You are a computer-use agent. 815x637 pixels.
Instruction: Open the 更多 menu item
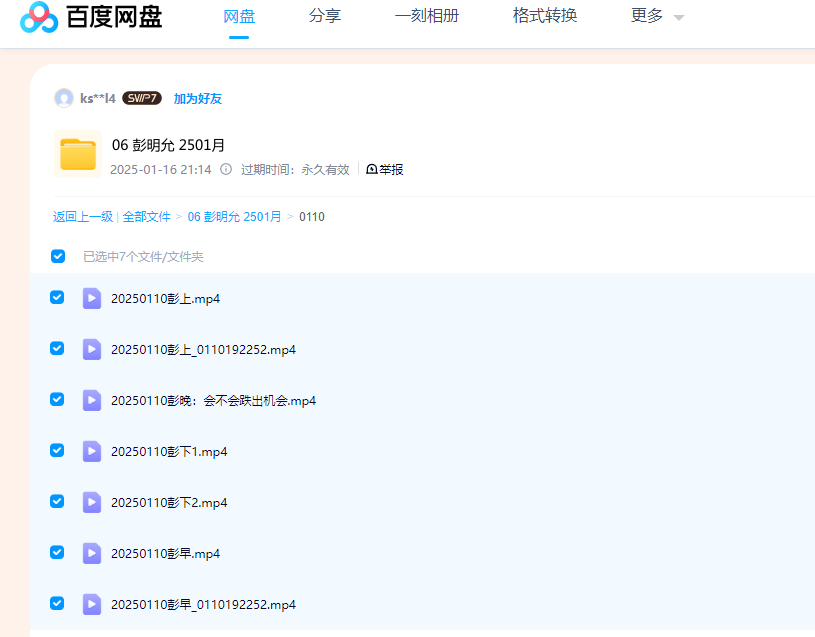coord(647,16)
